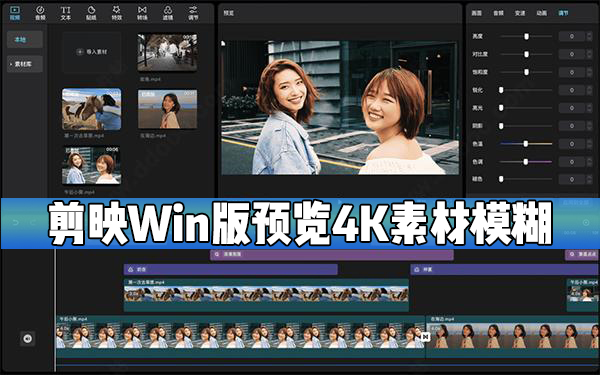
Task: Switch to the 变速 speed tab
Action: click(520, 13)
